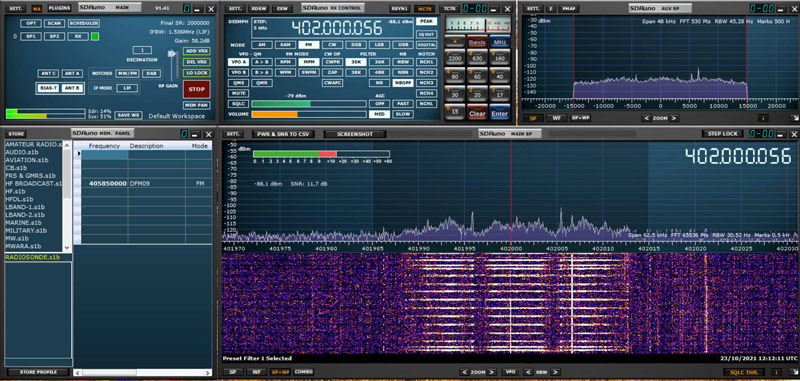Click TCTR in RX Control header
This screenshot has width=800, height=381.
pos(448,9)
